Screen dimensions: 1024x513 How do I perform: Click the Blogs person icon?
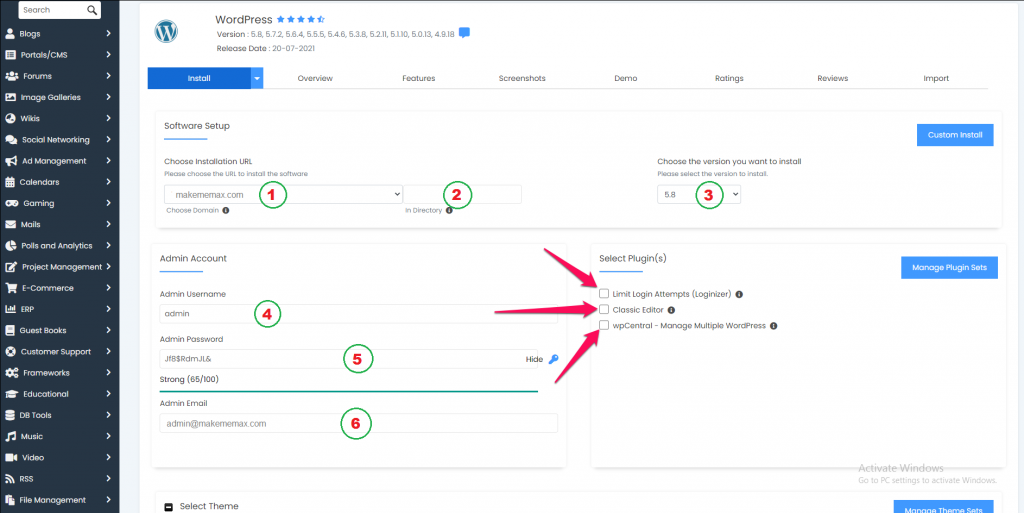coord(10,33)
